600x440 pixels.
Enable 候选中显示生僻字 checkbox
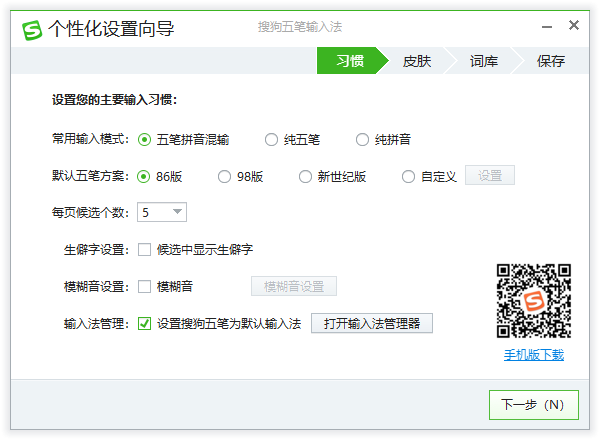coord(144,249)
